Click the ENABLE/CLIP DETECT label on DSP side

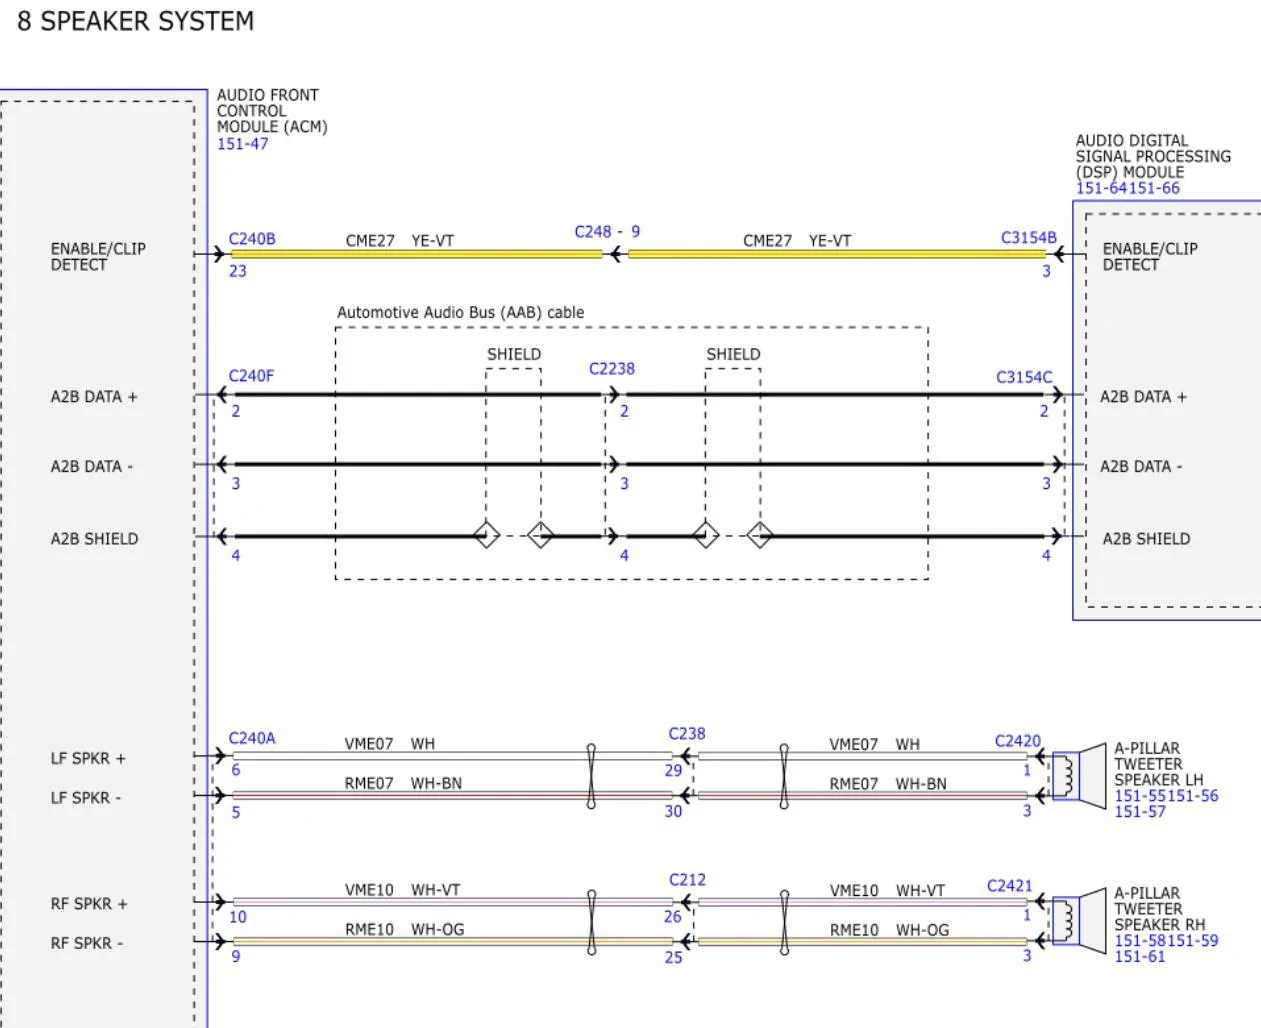pyautogui.click(x=1150, y=257)
